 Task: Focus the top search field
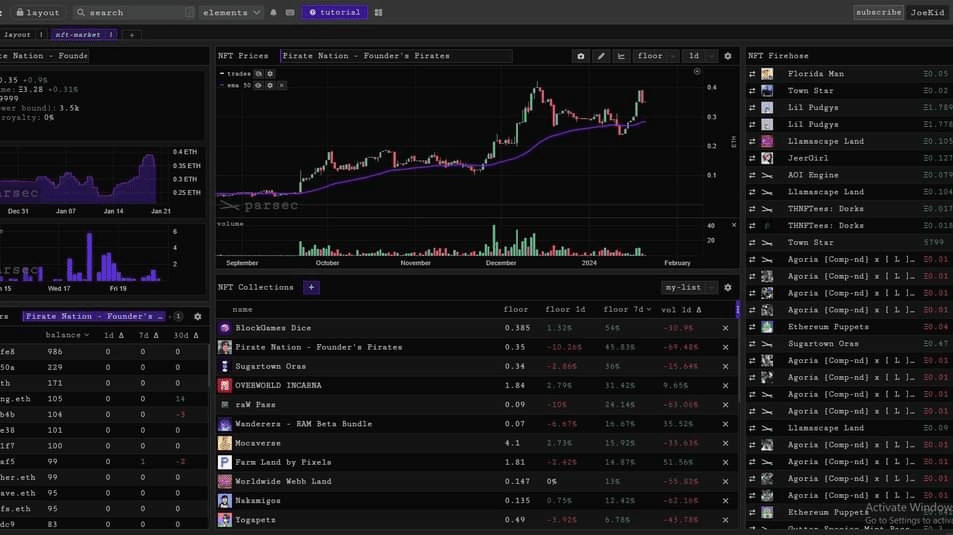134,12
